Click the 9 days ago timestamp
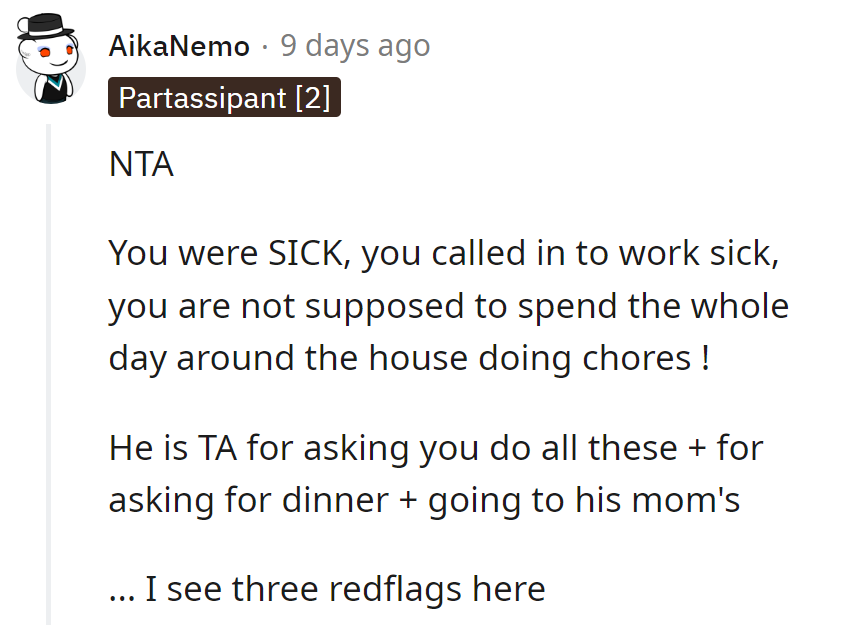 354,45
